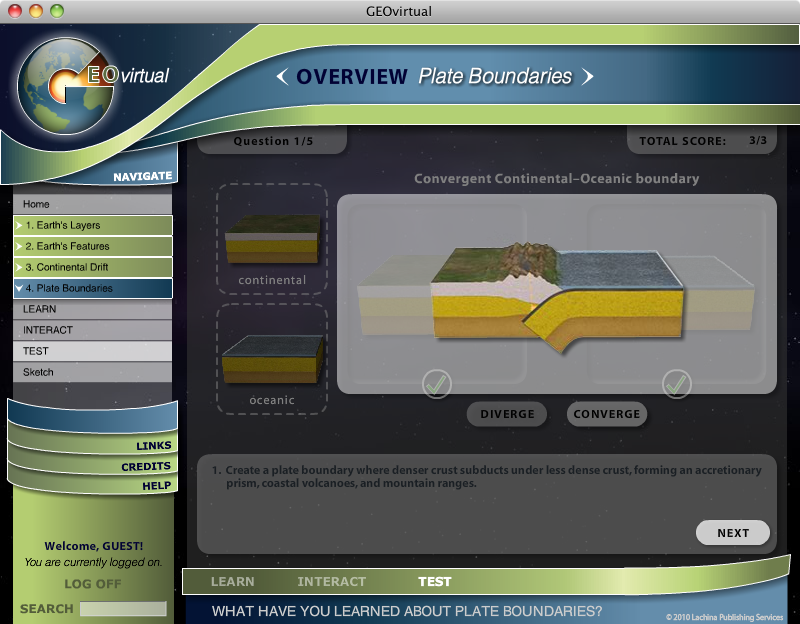Image resolution: width=800 pixels, height=624 pixels.
Task: Zoom the GEOvirtual window
Action: pyautogui.click(x=57, y=11)
